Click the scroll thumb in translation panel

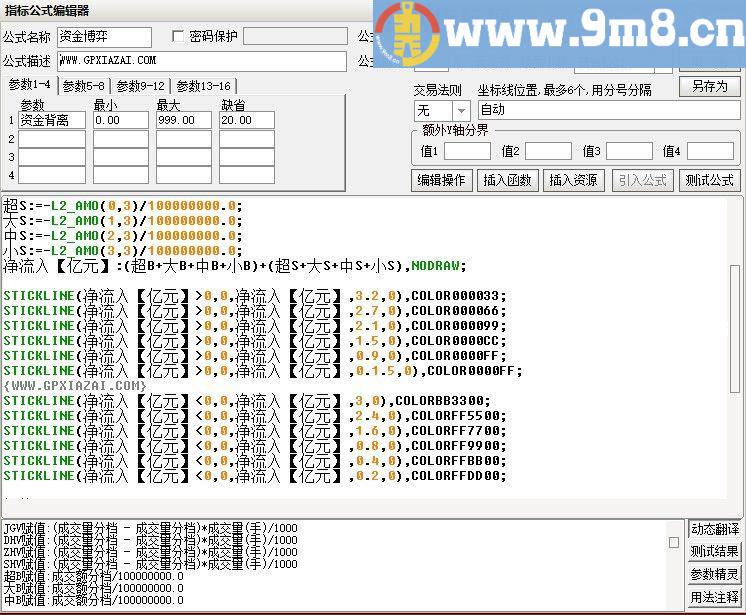(674, 542)
